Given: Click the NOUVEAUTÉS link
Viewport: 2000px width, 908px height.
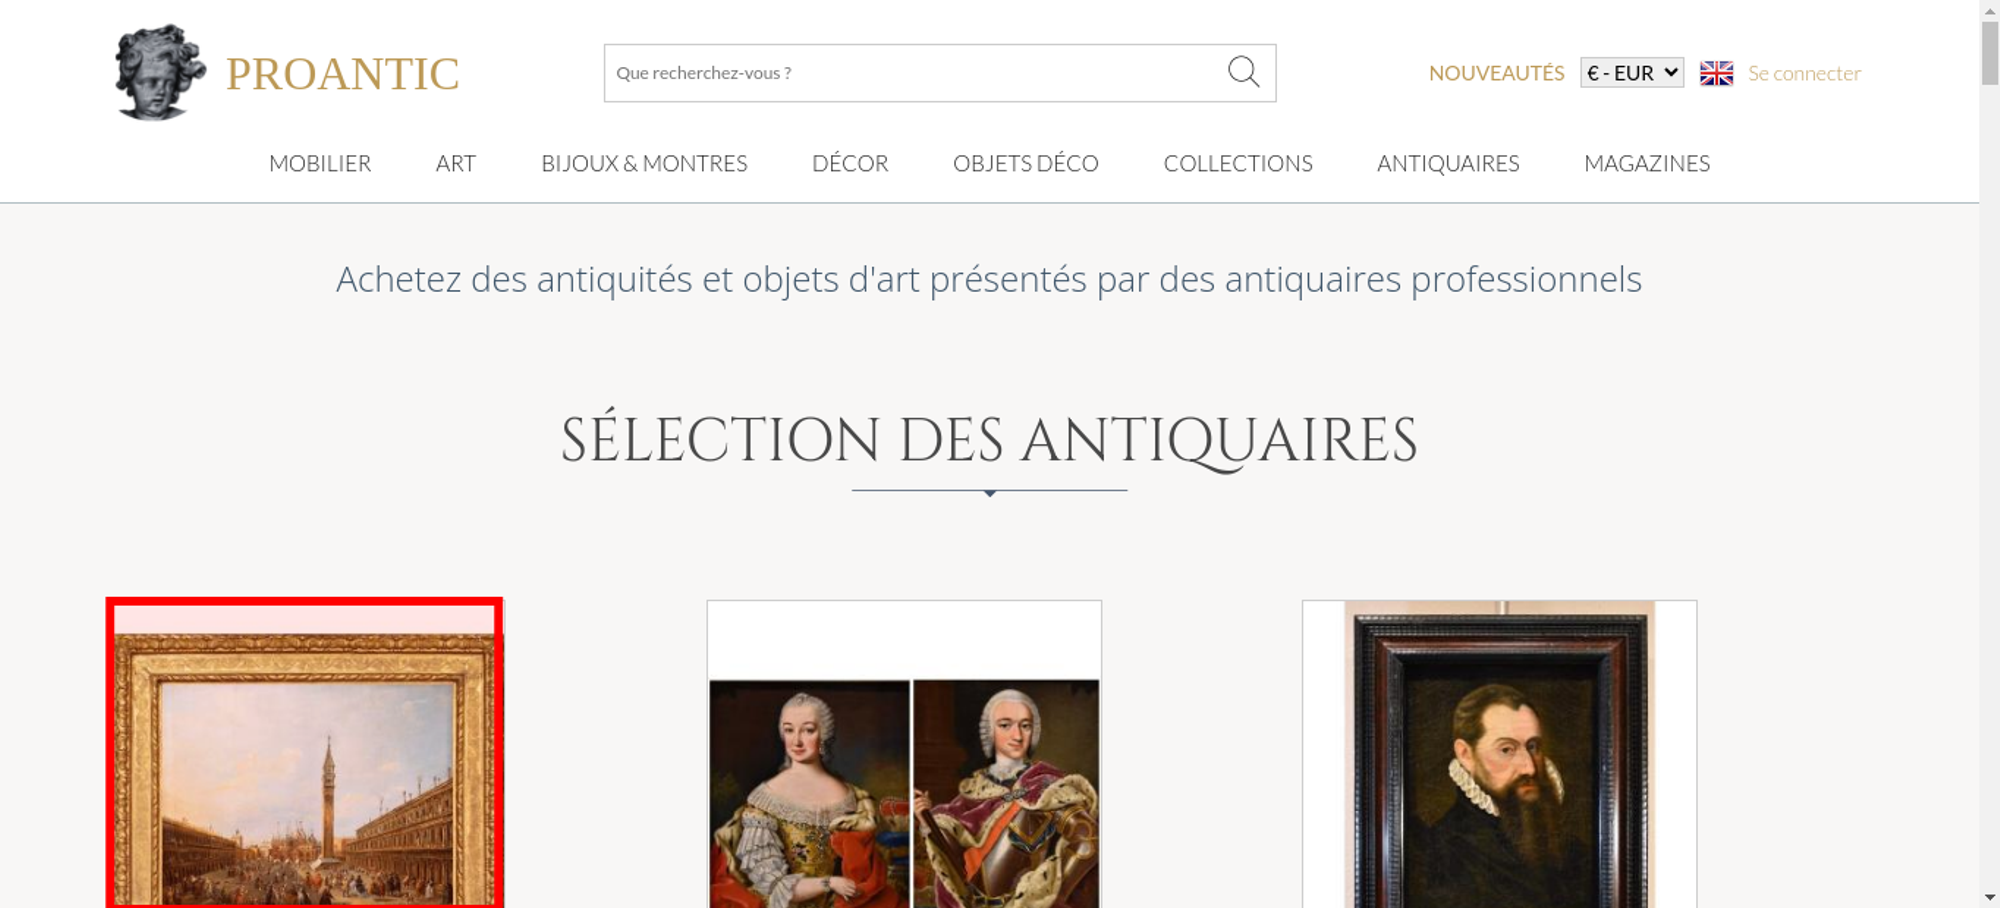Looking at the screenshot, I should [x=1496, y=73].
